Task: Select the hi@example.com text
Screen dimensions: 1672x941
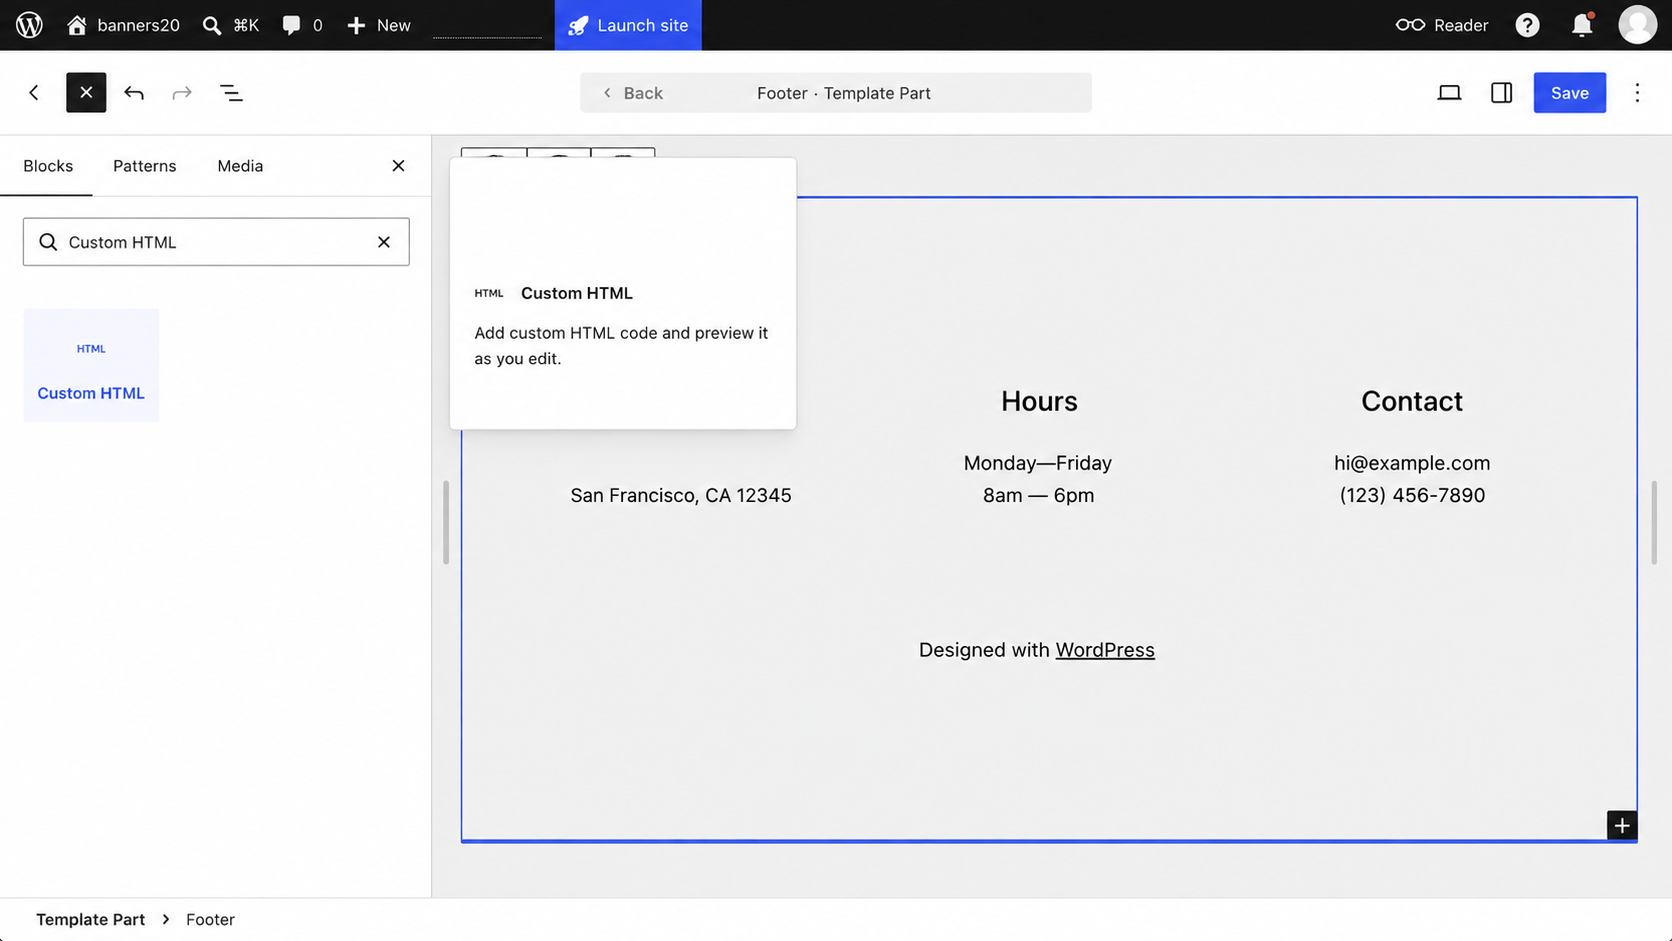Action: (1412, 463)
